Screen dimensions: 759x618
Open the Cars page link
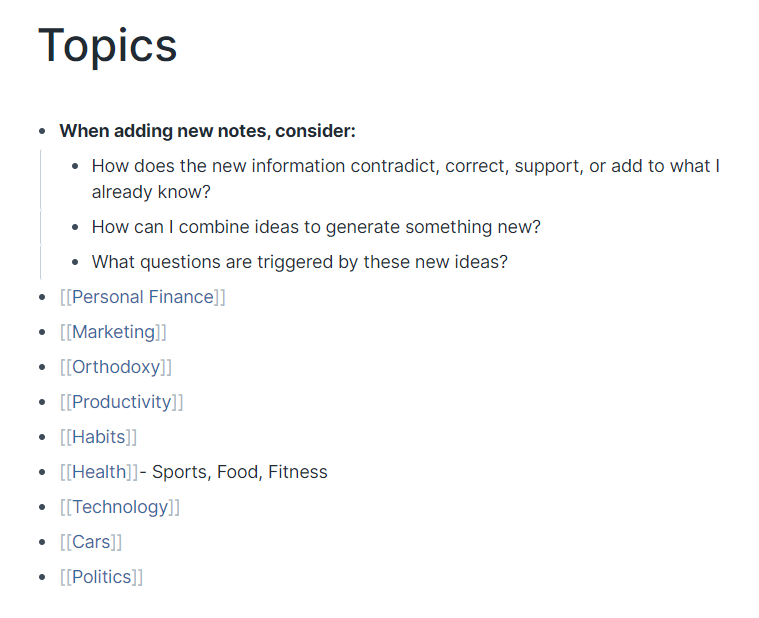coord(91,542)
